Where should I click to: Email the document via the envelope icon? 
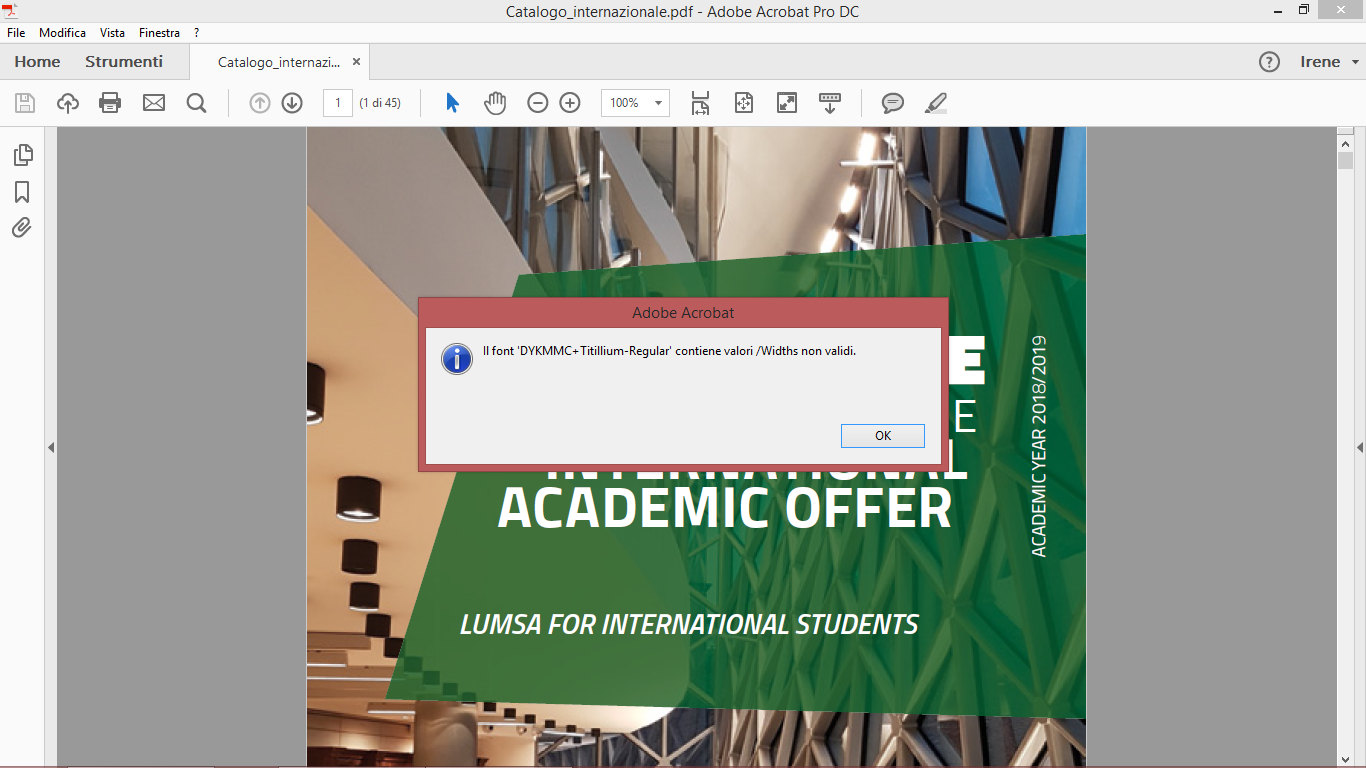click(153, 103)
